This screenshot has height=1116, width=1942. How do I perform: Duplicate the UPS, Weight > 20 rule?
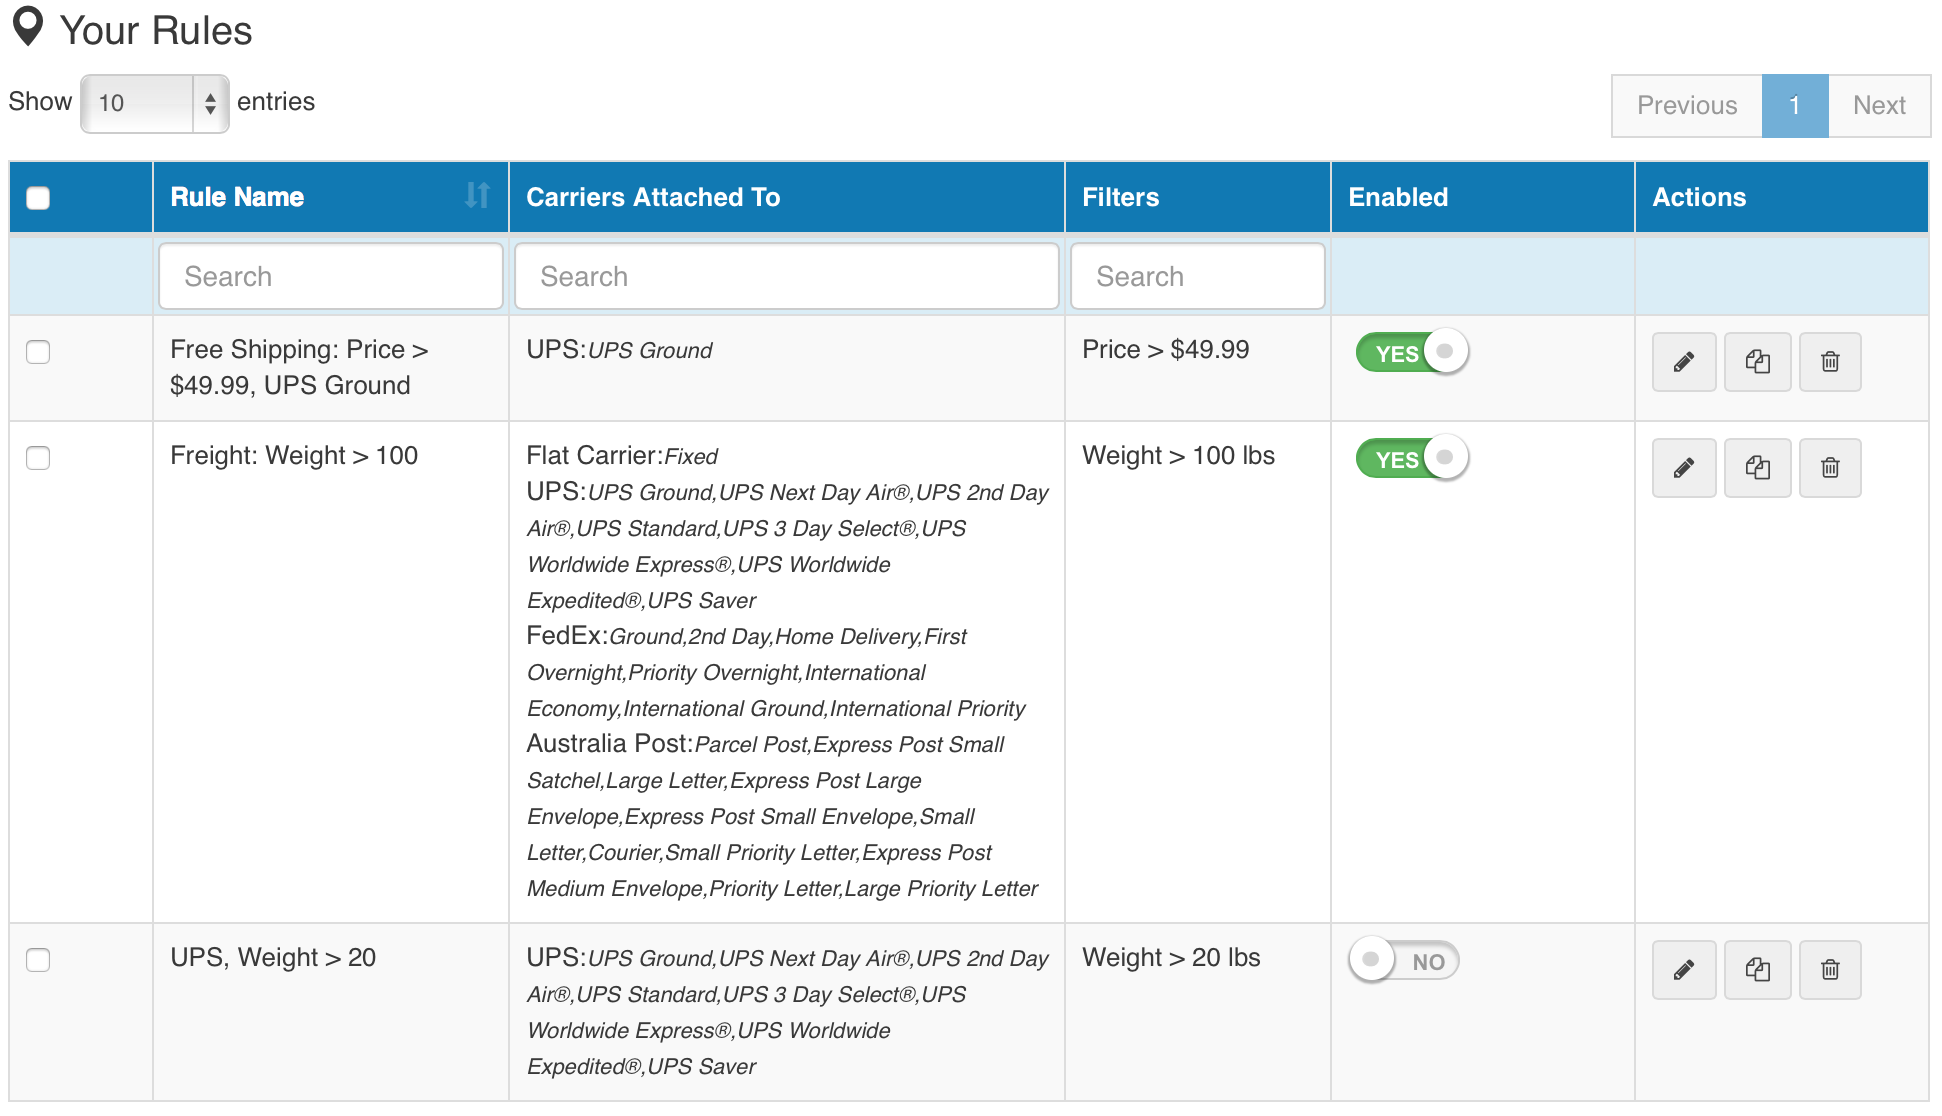click(x=1757, y=970)
